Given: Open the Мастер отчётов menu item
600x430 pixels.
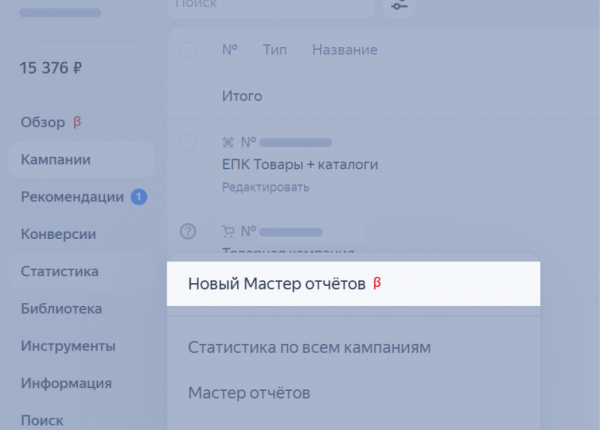Looking at the screenshot, I should point(249,392).
